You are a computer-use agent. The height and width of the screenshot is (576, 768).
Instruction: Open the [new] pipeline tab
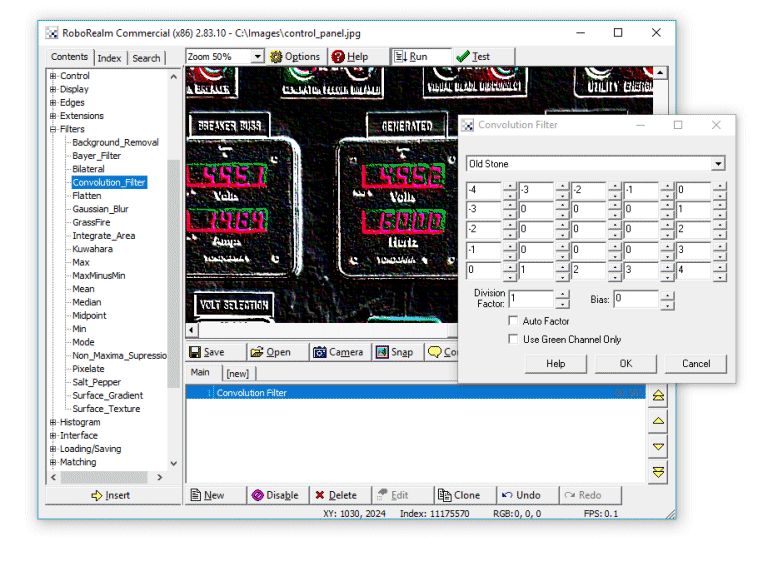[x=237, y=373]
